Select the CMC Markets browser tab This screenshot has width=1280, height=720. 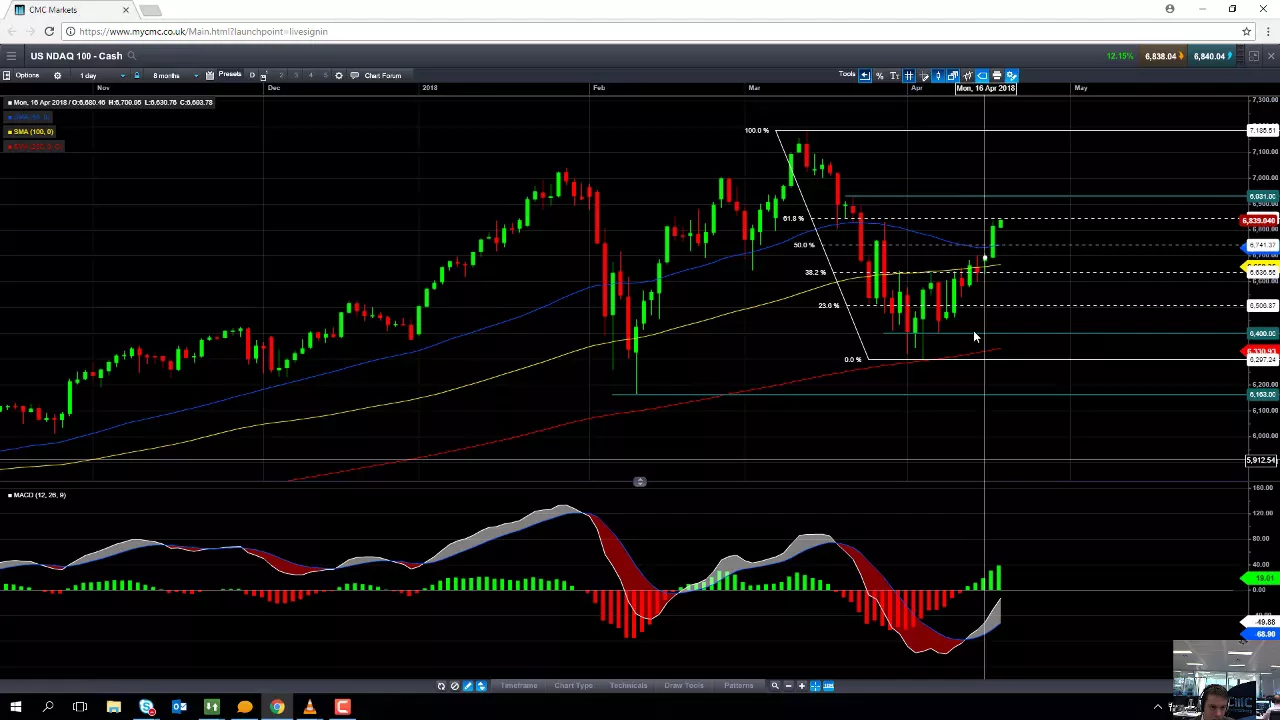tap(70, 10)
